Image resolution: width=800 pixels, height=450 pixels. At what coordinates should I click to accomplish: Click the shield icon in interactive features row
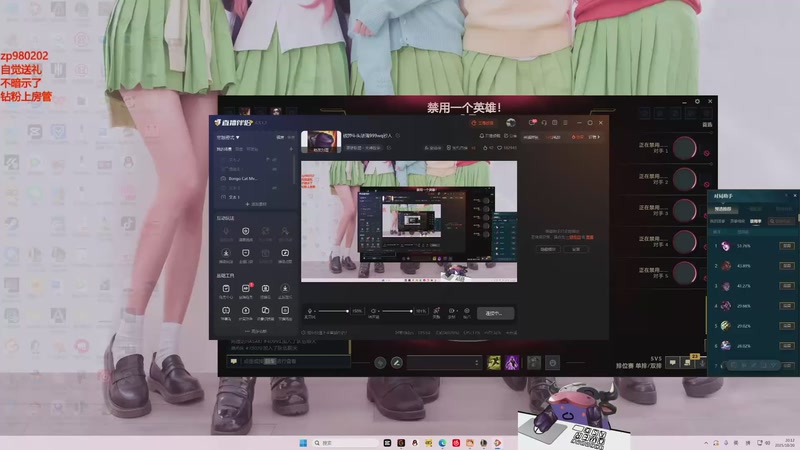245,232
